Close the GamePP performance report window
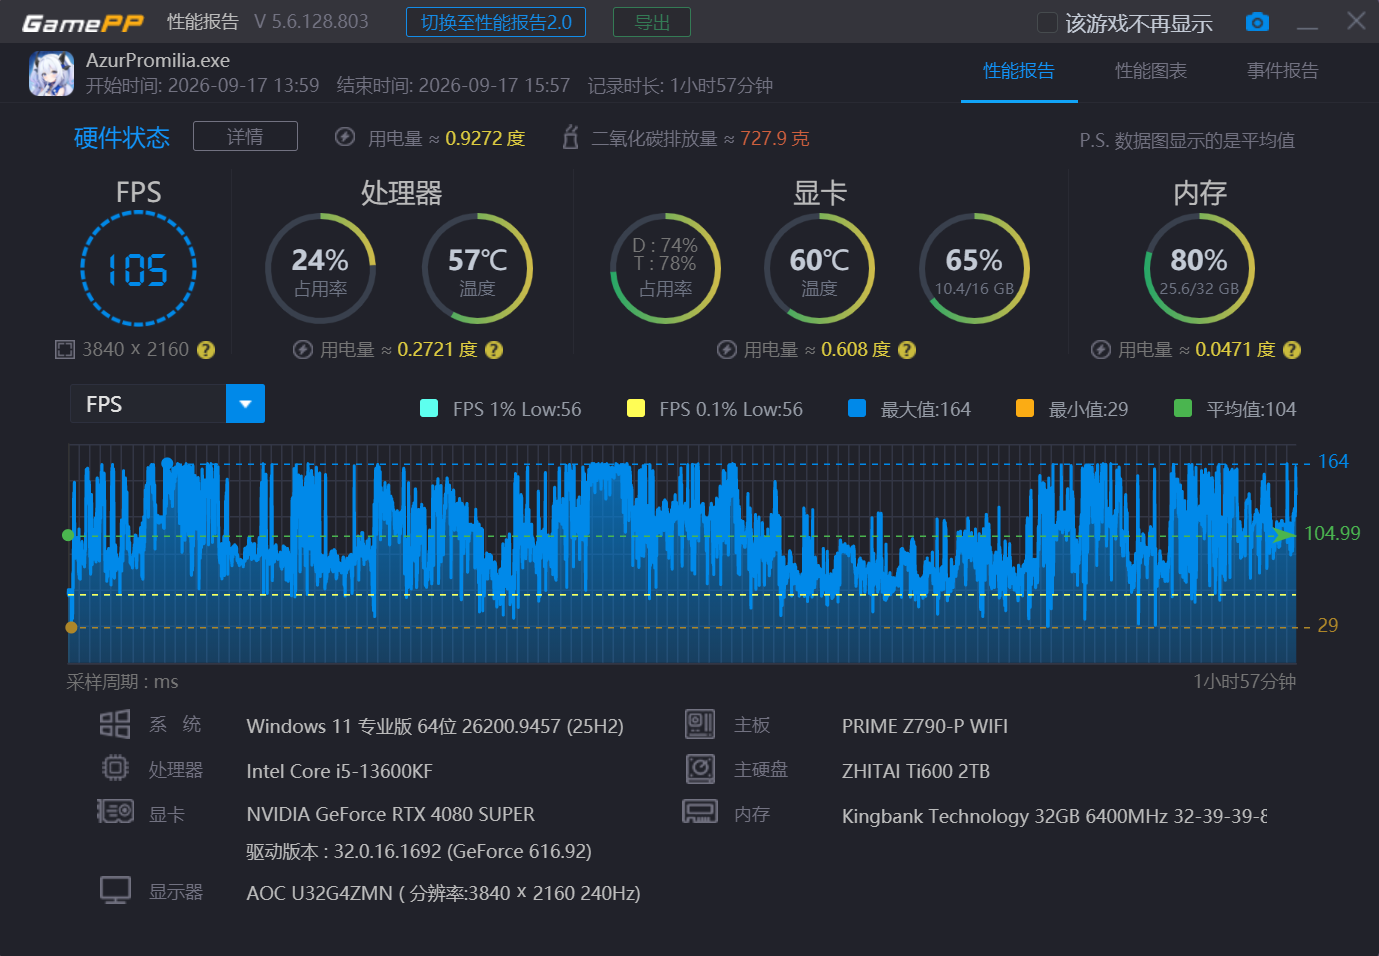The height and width of the screenshot is (956, 1379). (1356, 21)
